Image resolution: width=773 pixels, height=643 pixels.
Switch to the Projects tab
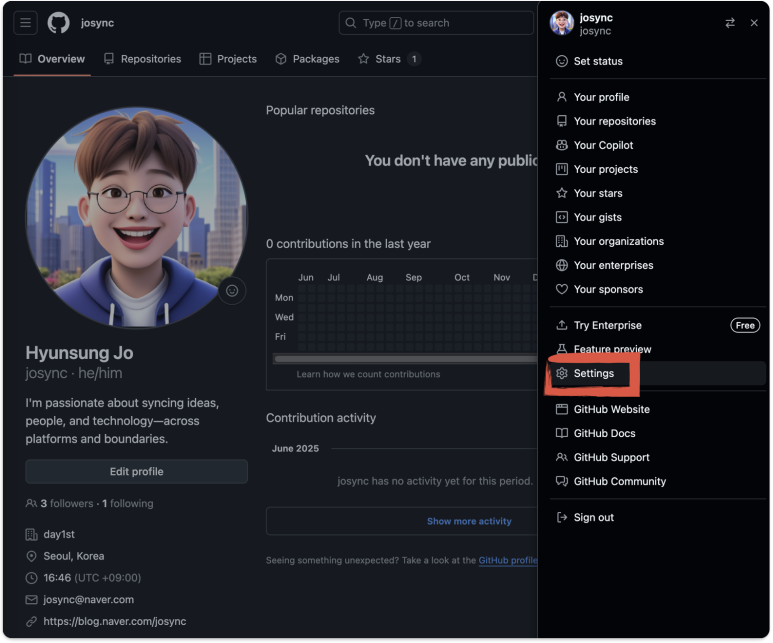[228, 59]
